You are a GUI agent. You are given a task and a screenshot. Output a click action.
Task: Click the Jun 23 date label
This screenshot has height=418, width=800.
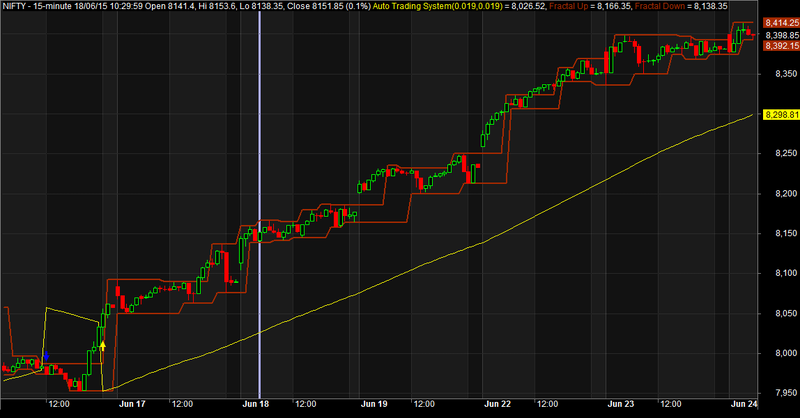[x=621, y=404]
